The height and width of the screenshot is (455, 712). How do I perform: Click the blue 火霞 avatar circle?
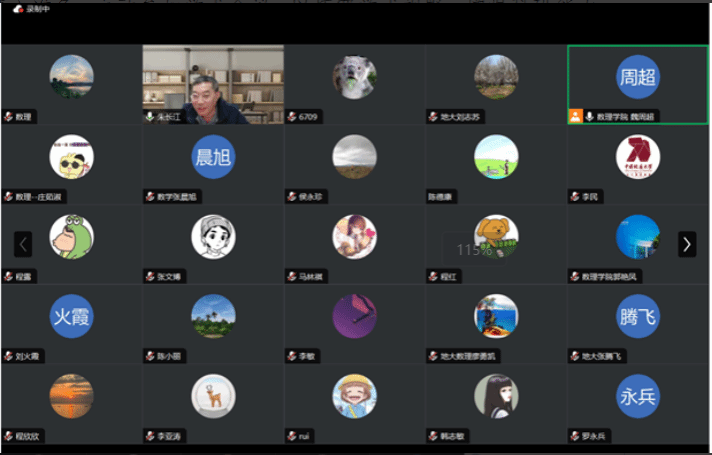point(71,316)
